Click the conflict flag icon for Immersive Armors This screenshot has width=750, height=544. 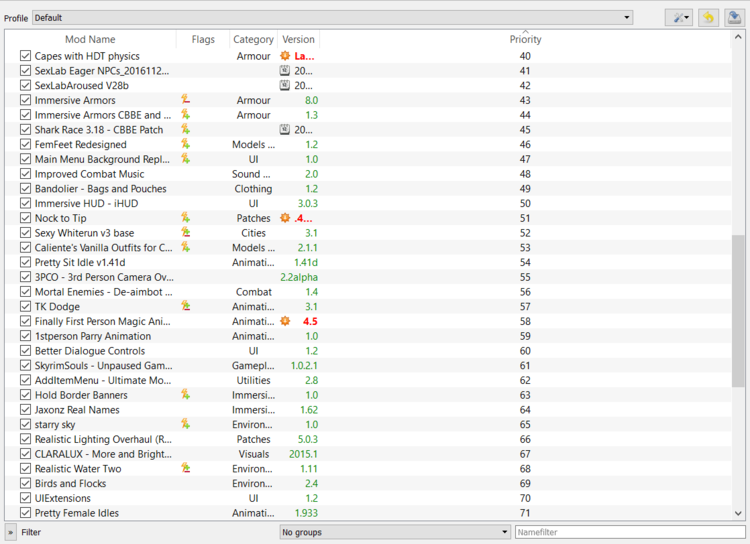coord(186,100)
